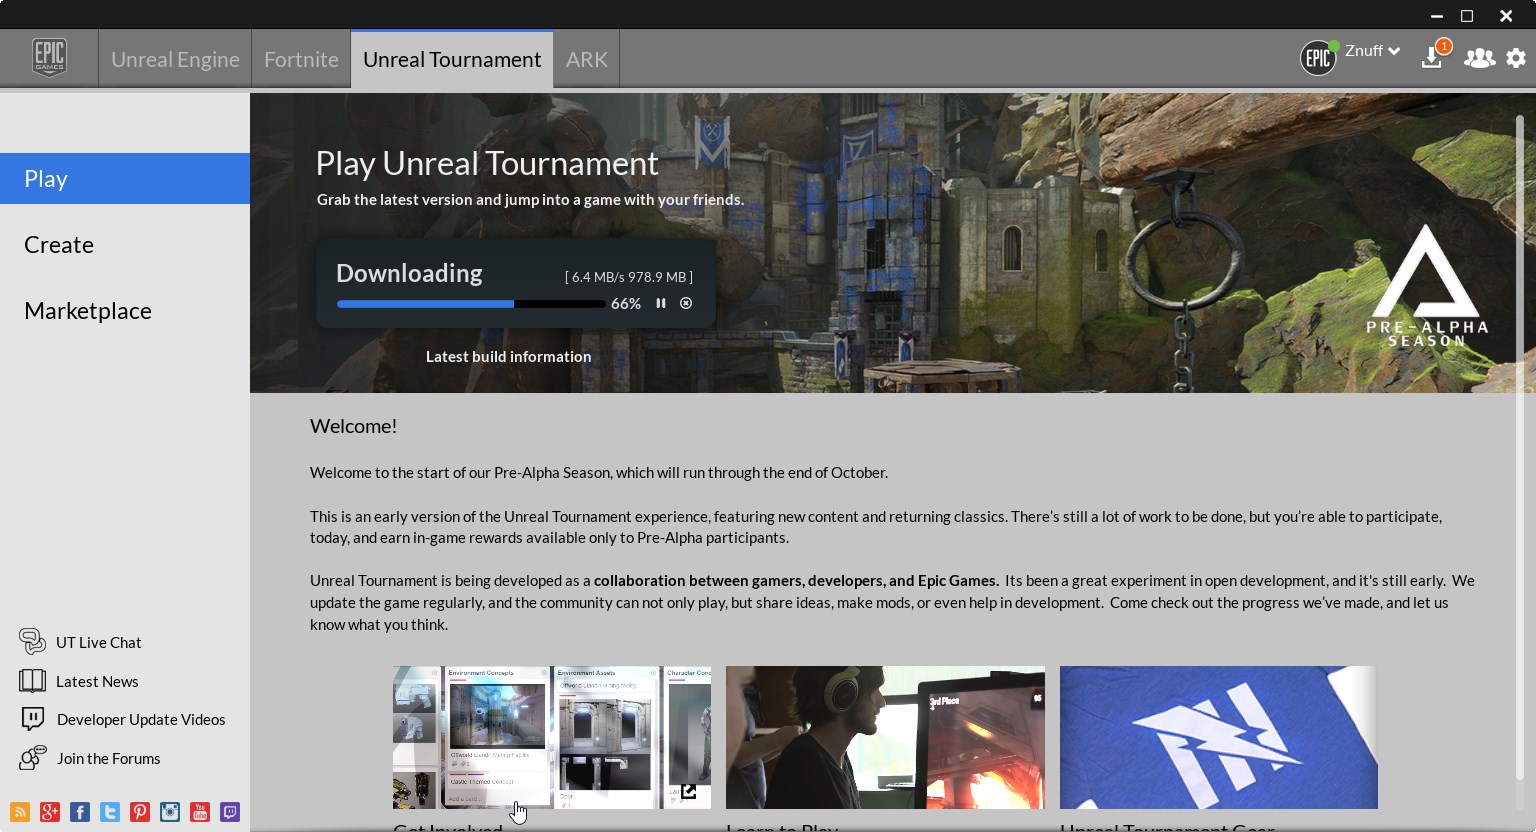Viewport: 1536px width, 832px height.
Task: Switch to the Fortnite tab
Action: click(x=301, y=59)
